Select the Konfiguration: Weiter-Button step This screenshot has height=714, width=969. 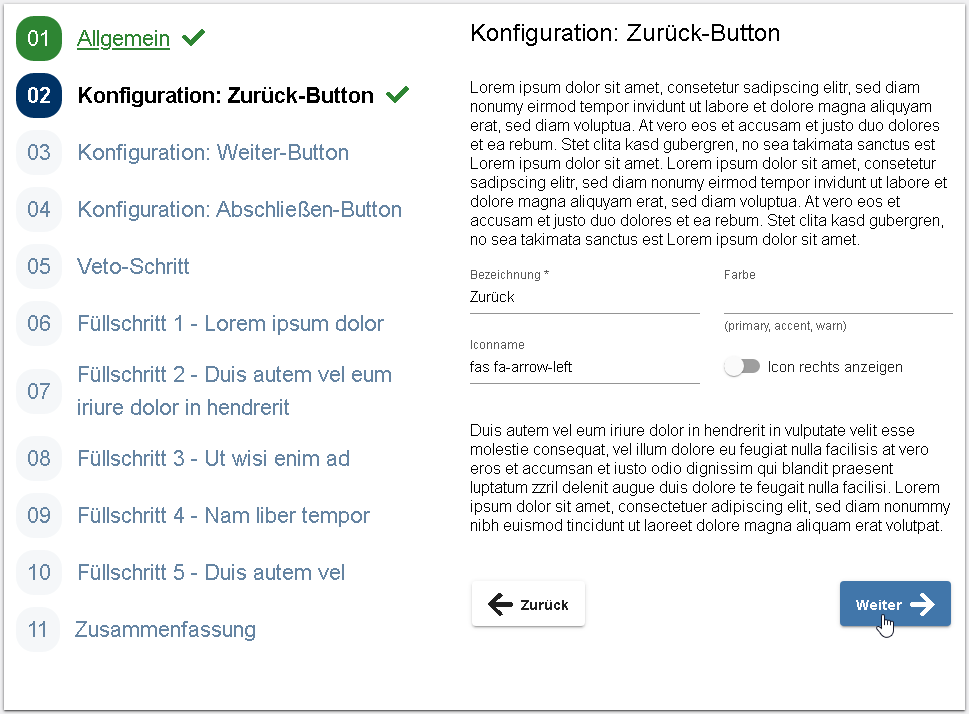pos(215,152)
